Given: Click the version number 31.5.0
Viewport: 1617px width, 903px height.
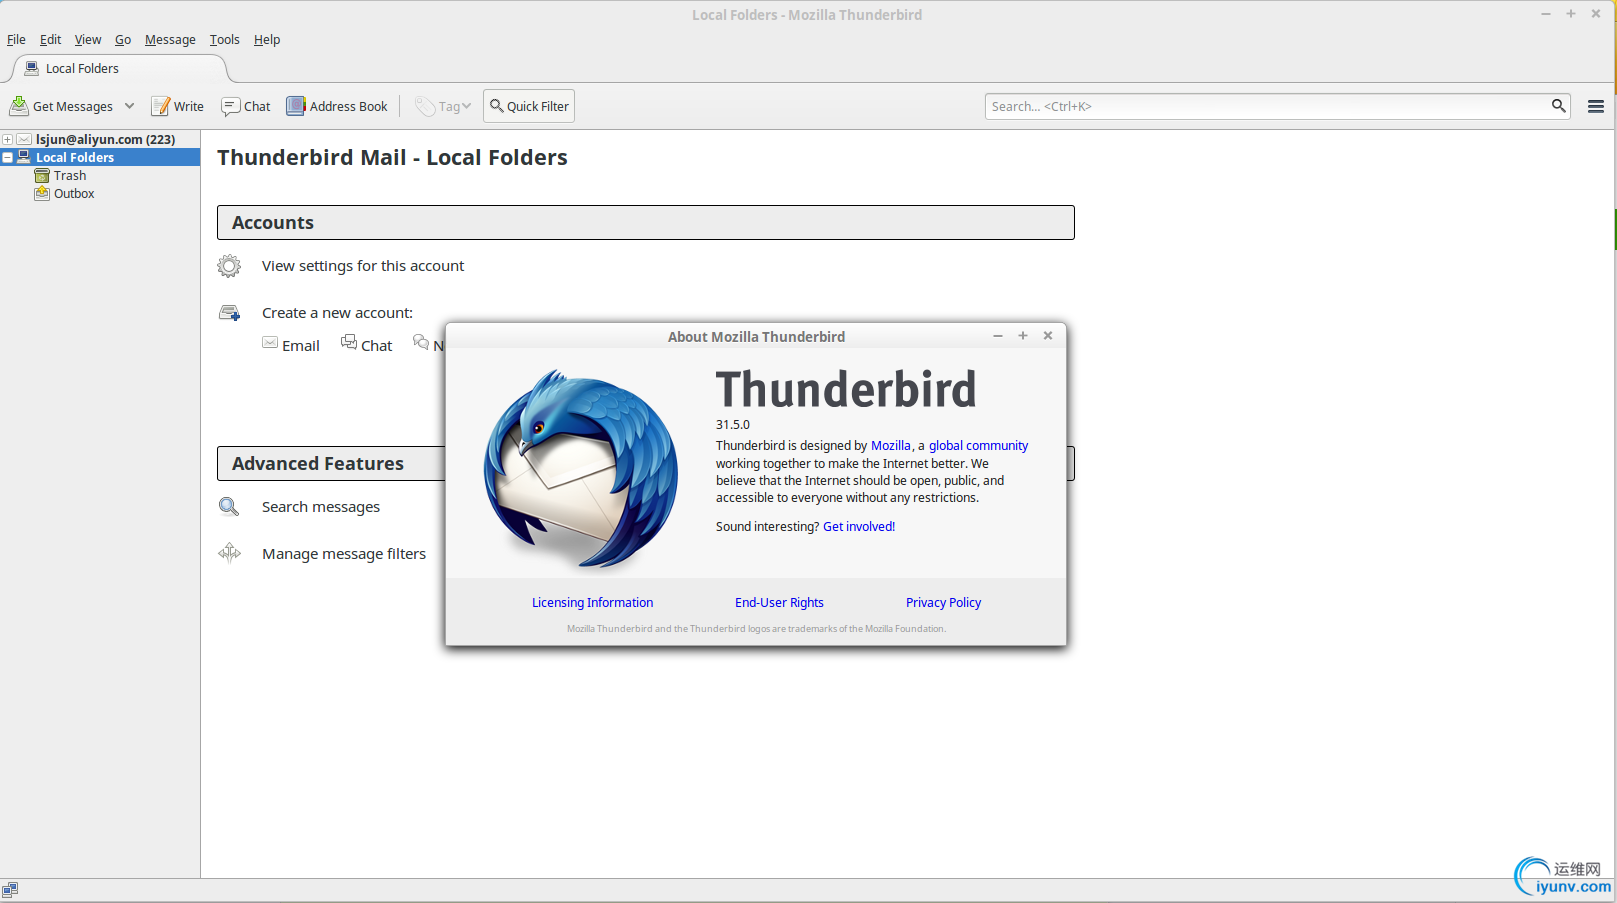Looking at the screenshot, I should [733, 425].
